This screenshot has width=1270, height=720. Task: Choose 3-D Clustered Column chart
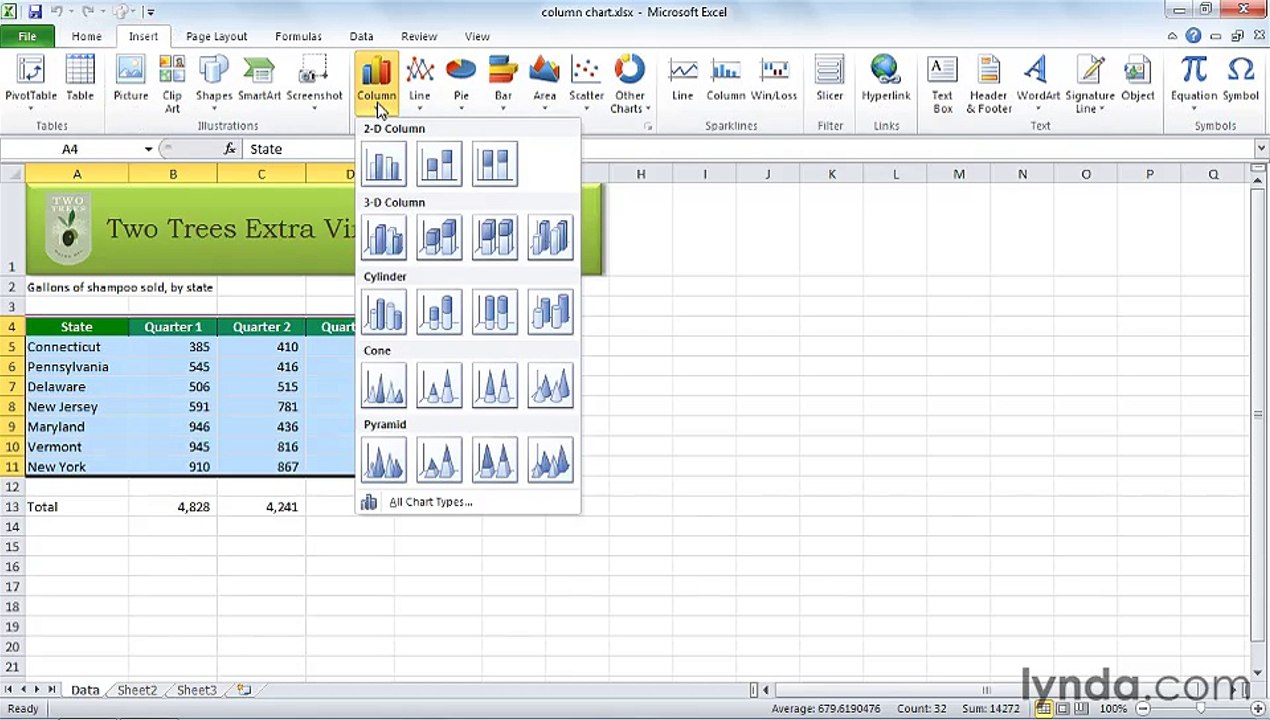(x=384, y=238)
